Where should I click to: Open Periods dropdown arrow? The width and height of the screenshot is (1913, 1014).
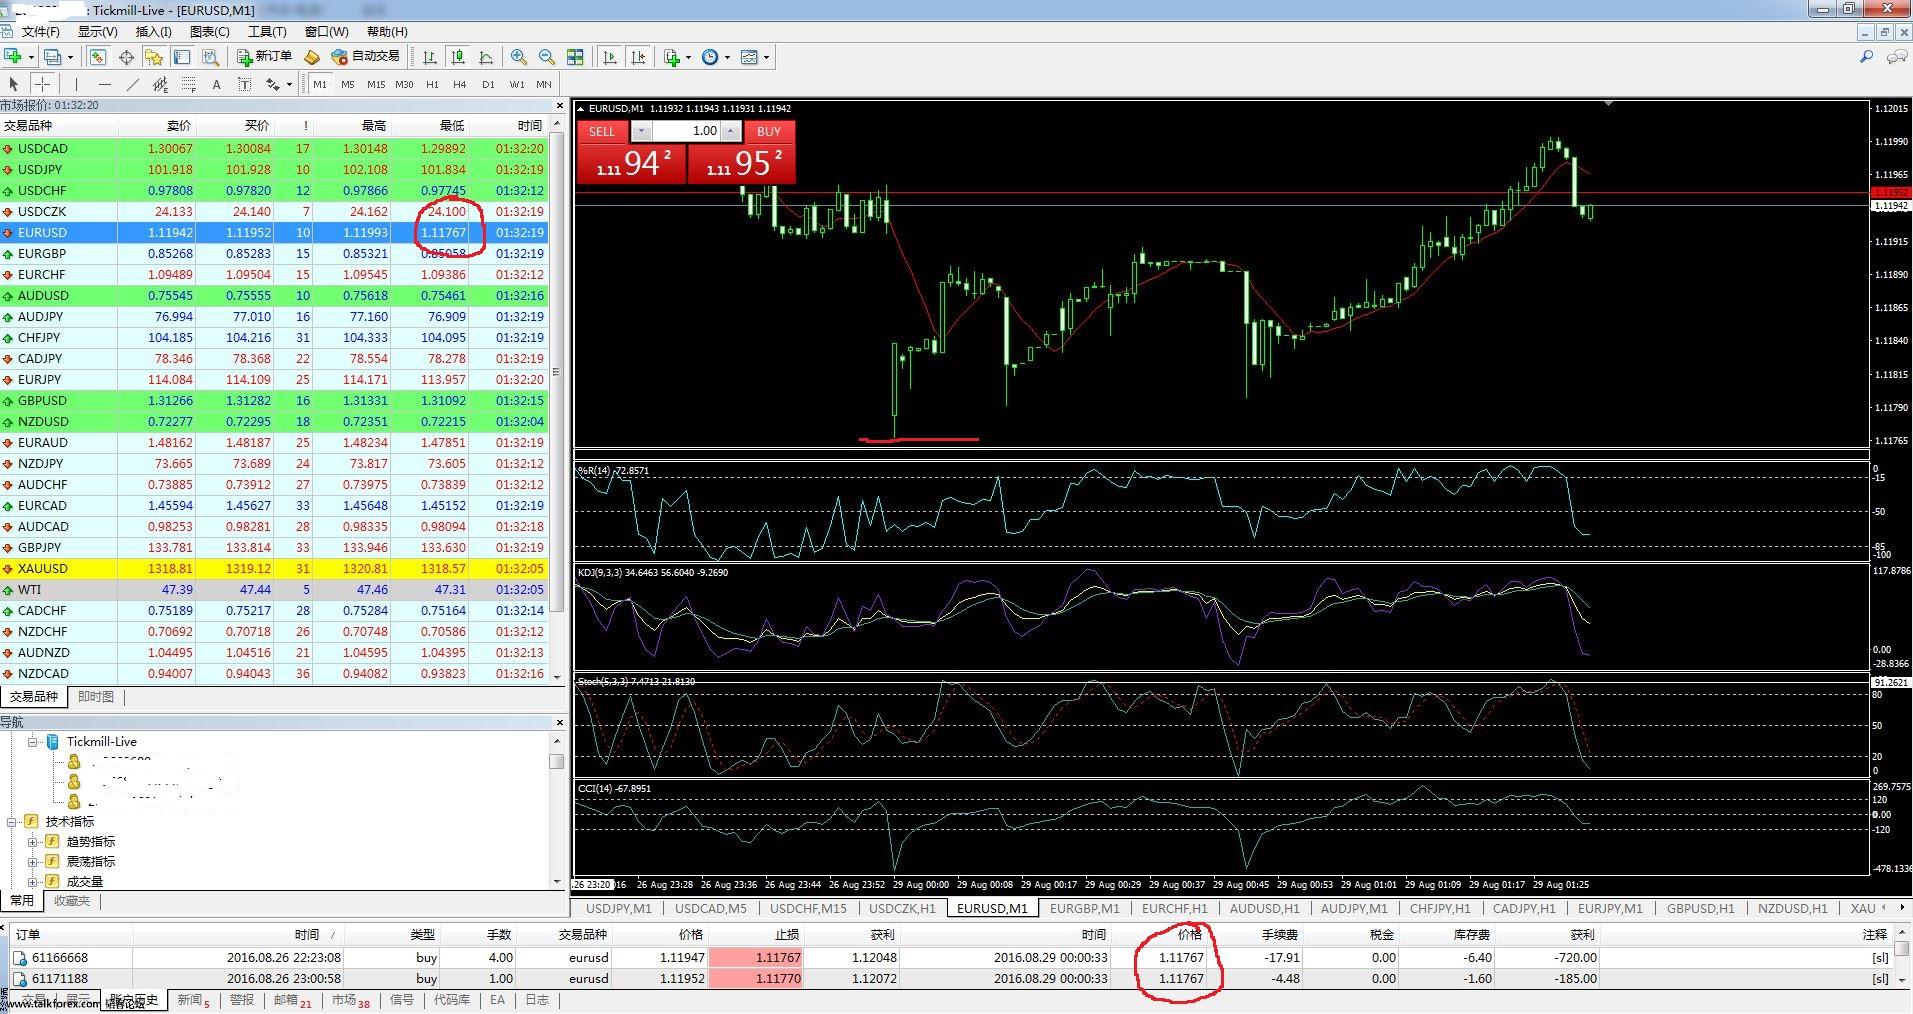point(727,57)
